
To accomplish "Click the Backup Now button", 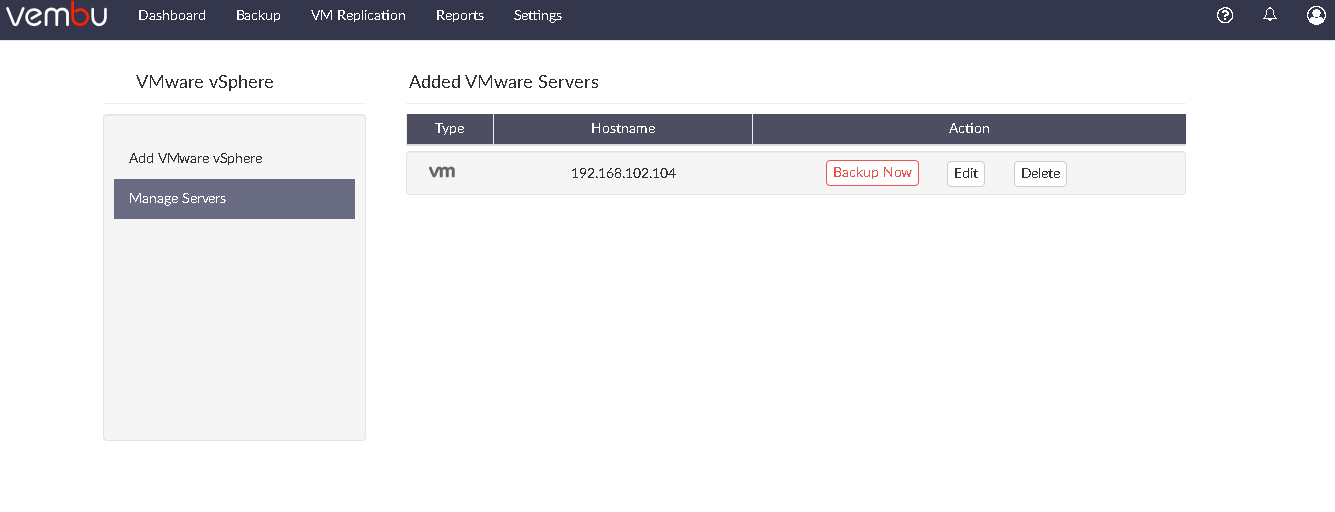I will [872, 173].
